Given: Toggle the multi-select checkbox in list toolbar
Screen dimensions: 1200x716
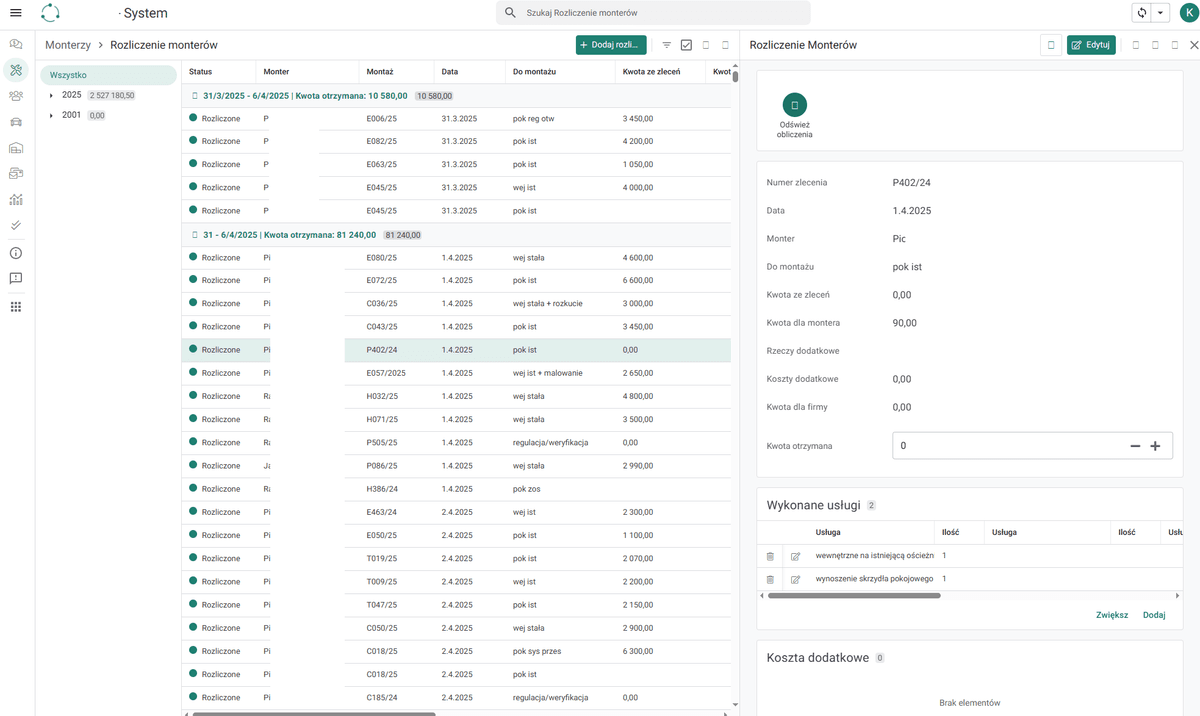Looking at the screenshot, I should pyautogui.click(x=686, y=45).
